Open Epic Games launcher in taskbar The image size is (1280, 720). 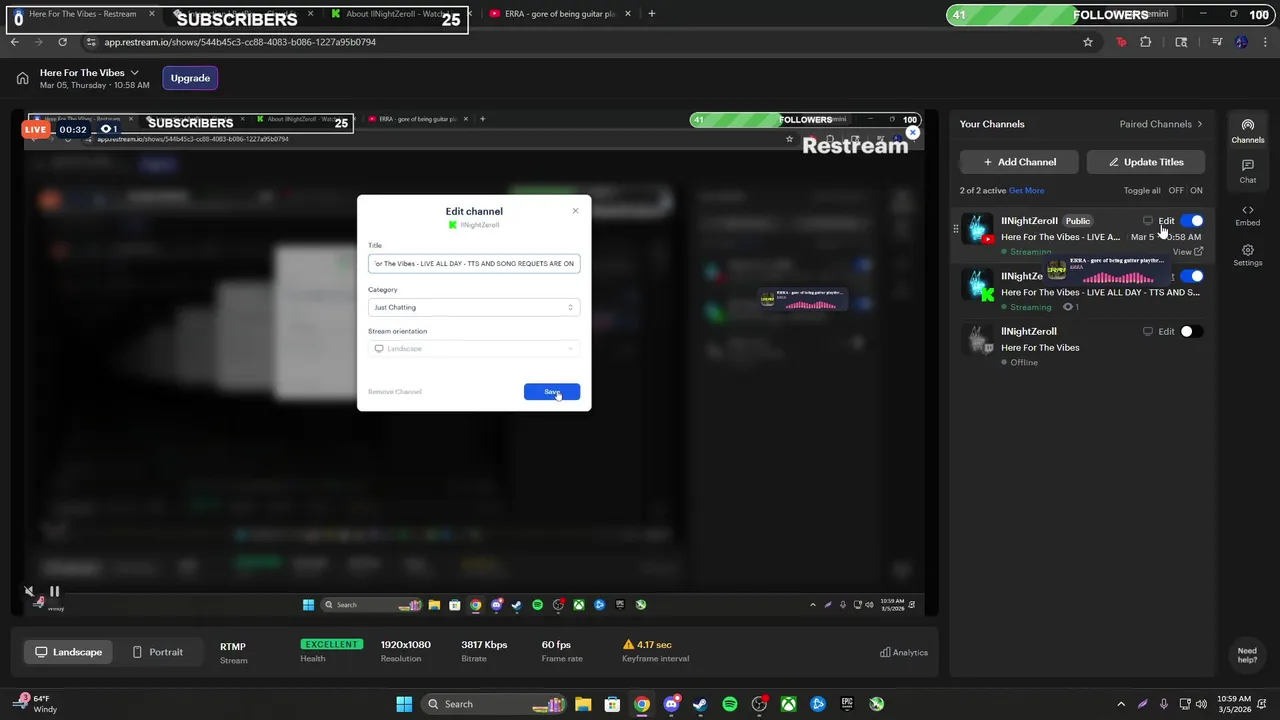tap(847, 704)
